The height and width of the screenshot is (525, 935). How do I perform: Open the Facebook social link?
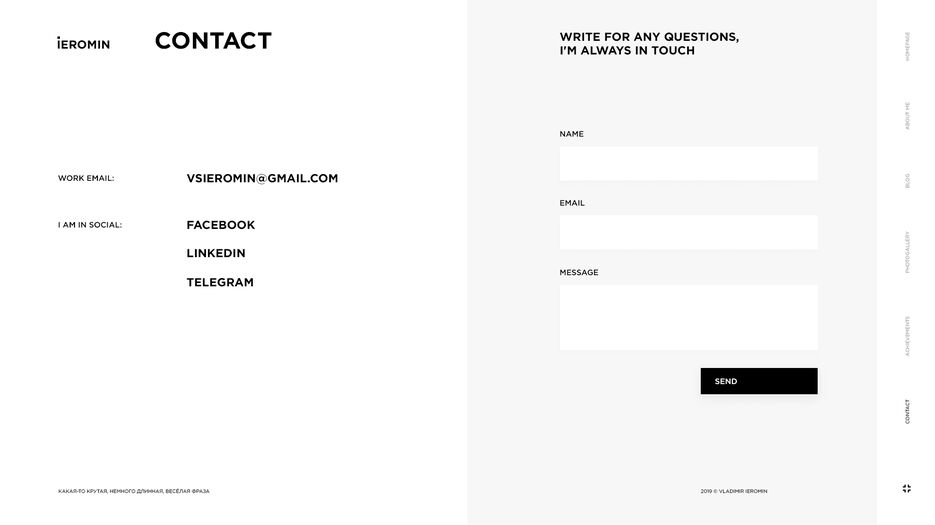click(221, 225)
